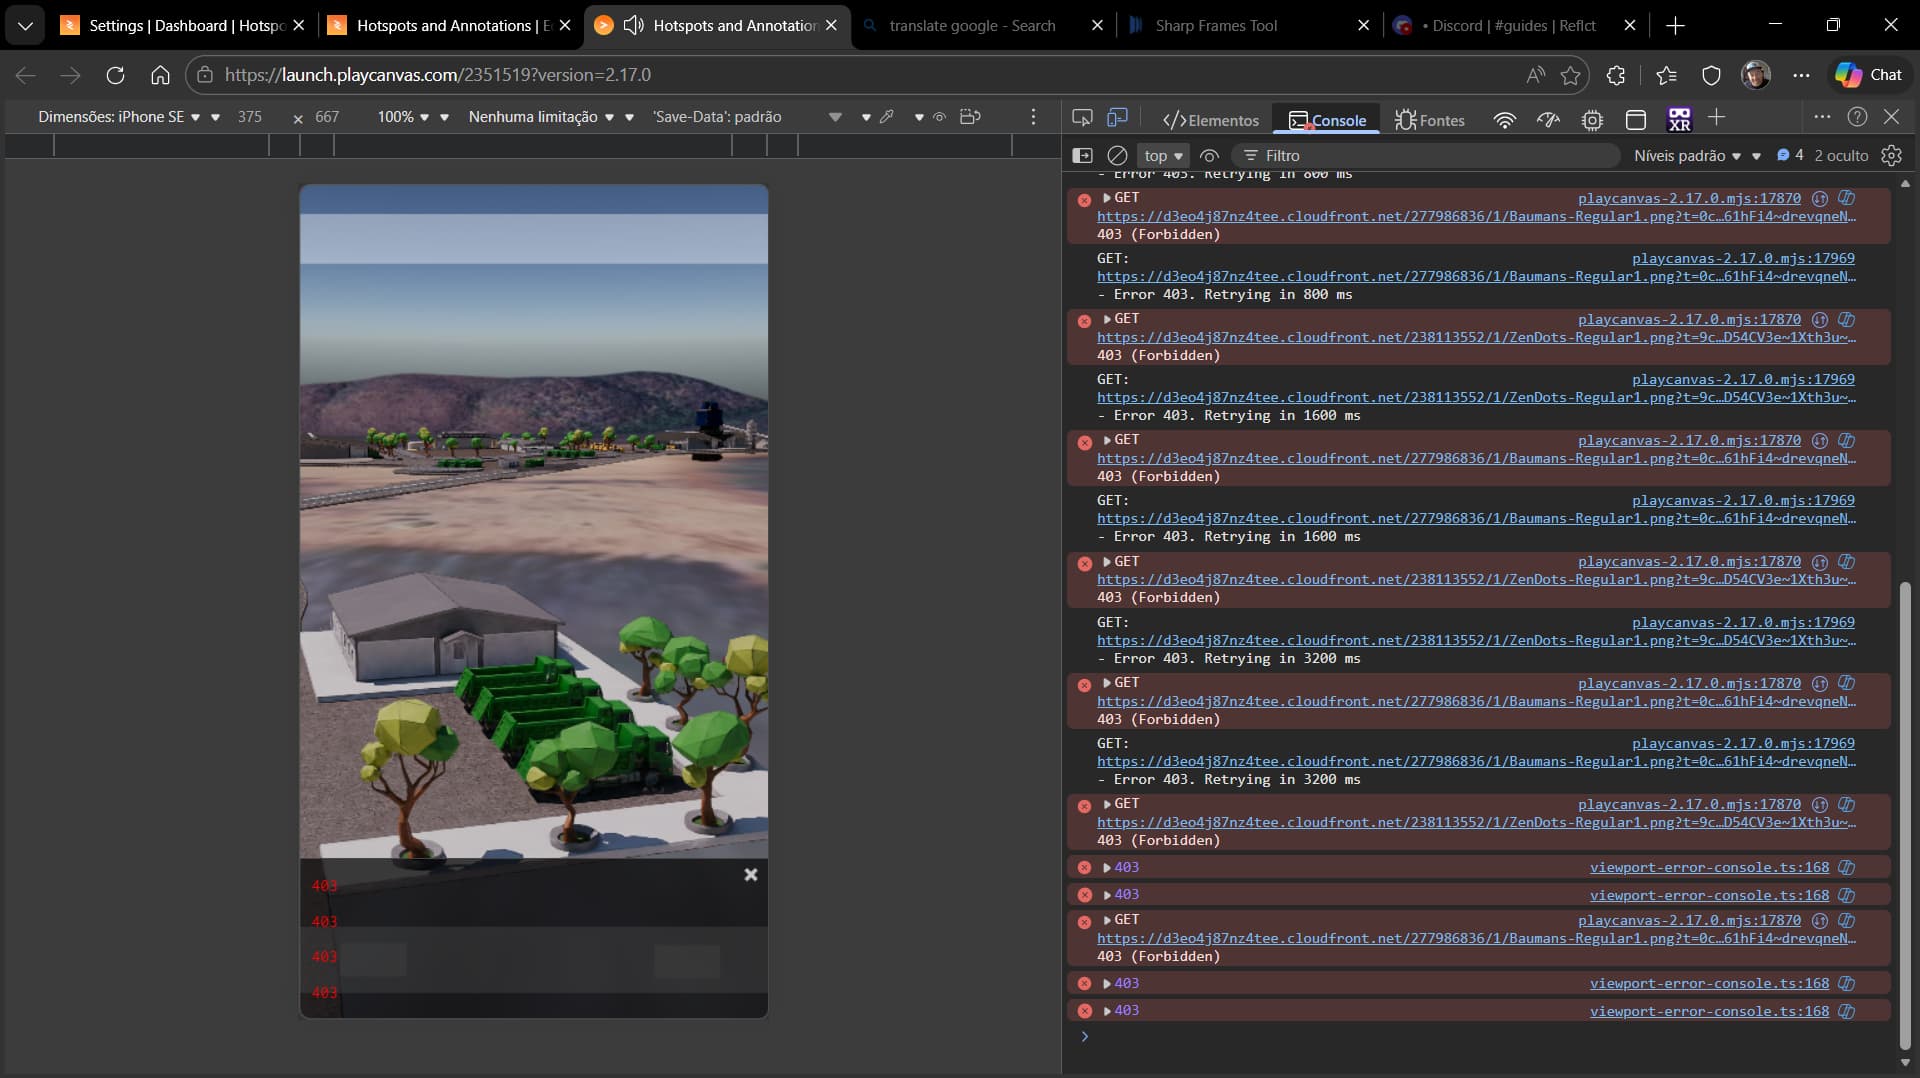This screenshot has height=1078, width=1920.
Task: Close the 403 error overlay in viewport
Action: coord(751,875)
